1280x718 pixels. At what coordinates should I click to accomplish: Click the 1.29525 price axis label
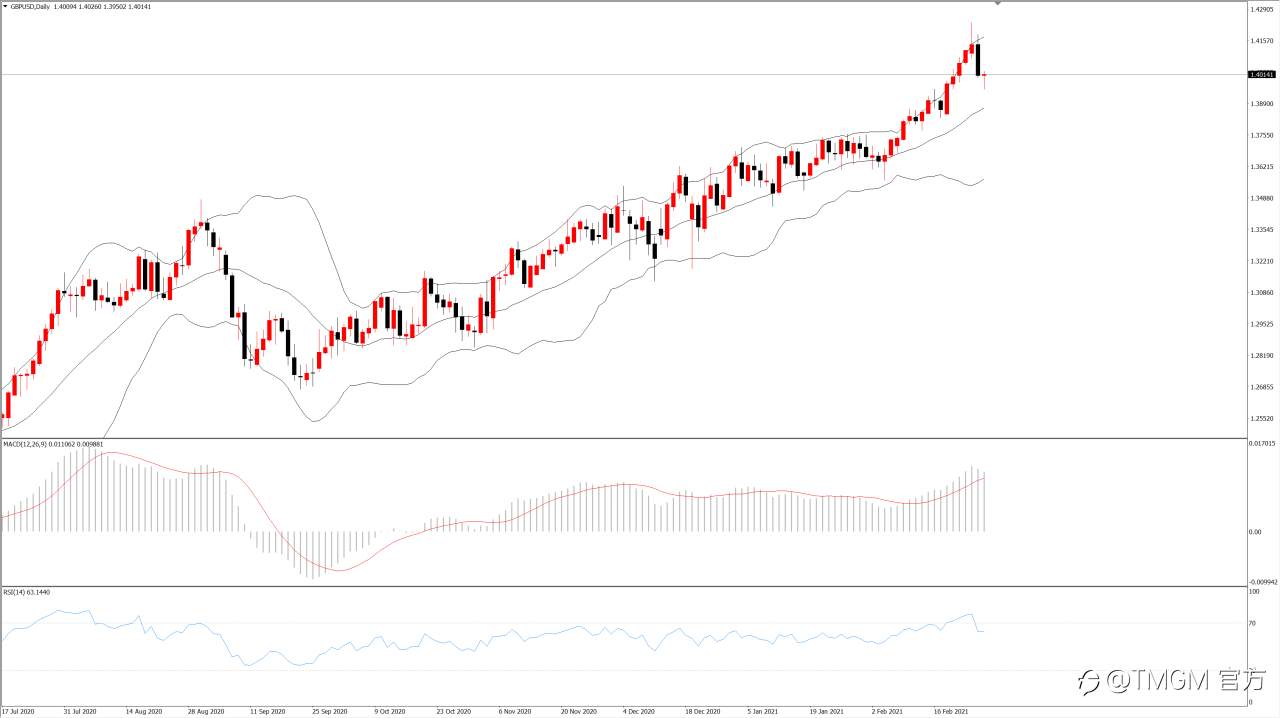[x=1263, y=324]
